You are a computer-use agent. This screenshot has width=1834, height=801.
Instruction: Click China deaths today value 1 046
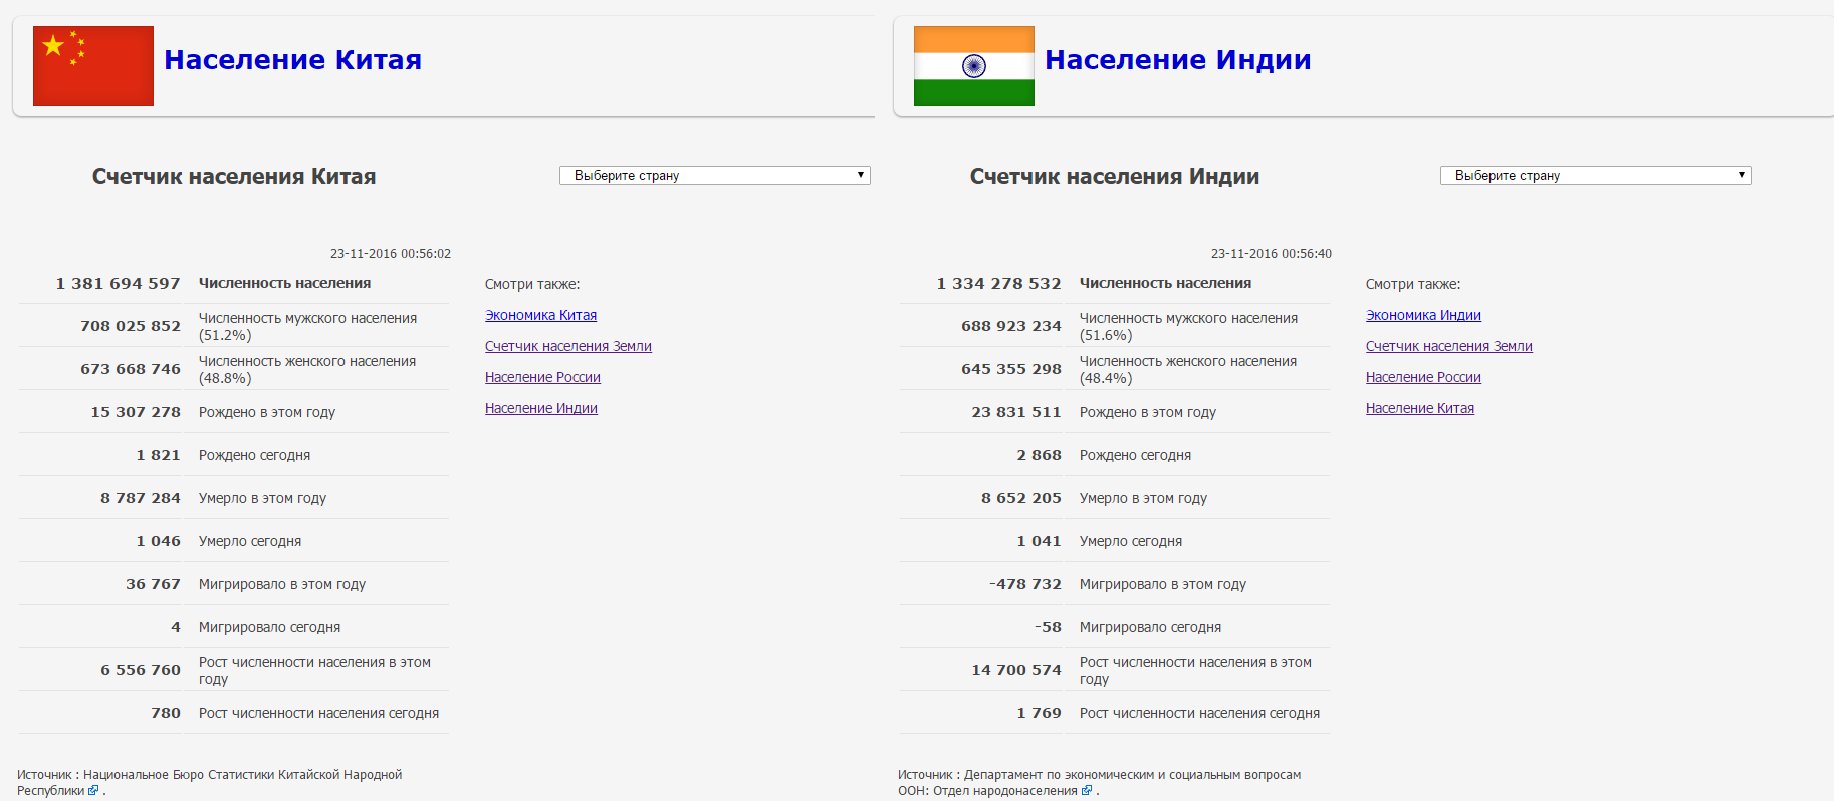click(x=158, y=541)
